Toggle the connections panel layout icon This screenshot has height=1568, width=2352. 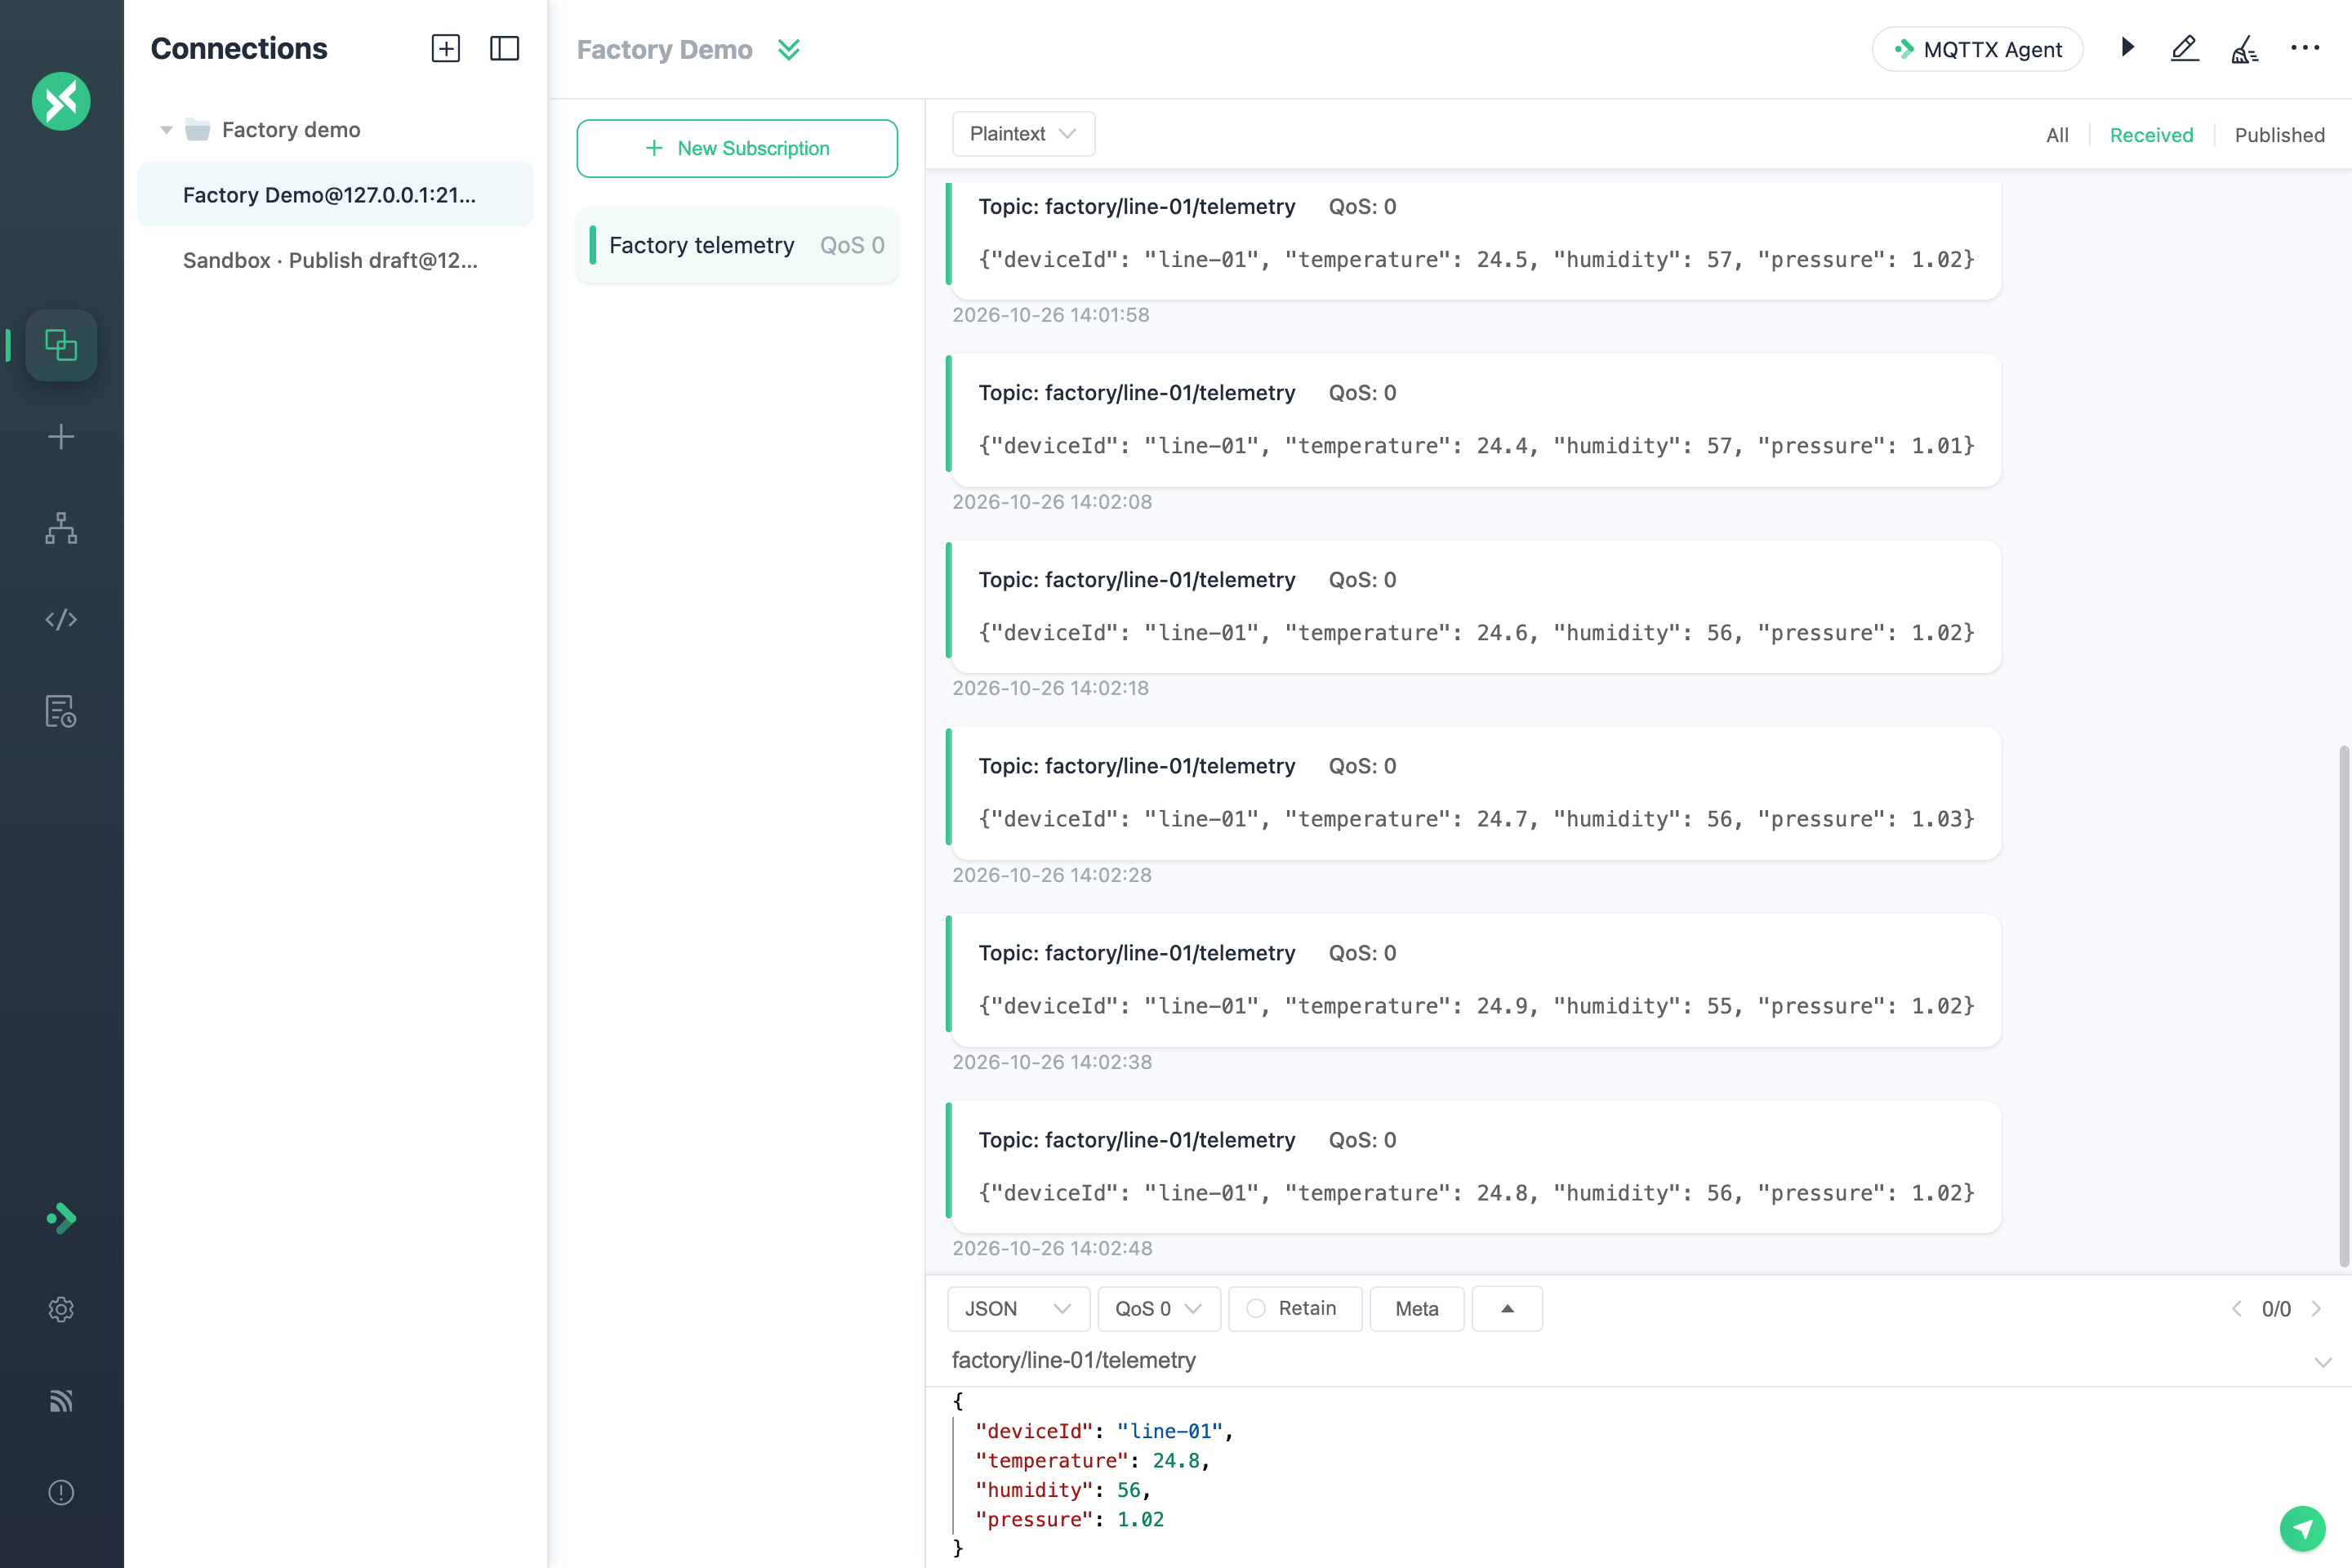click(505, 48)
